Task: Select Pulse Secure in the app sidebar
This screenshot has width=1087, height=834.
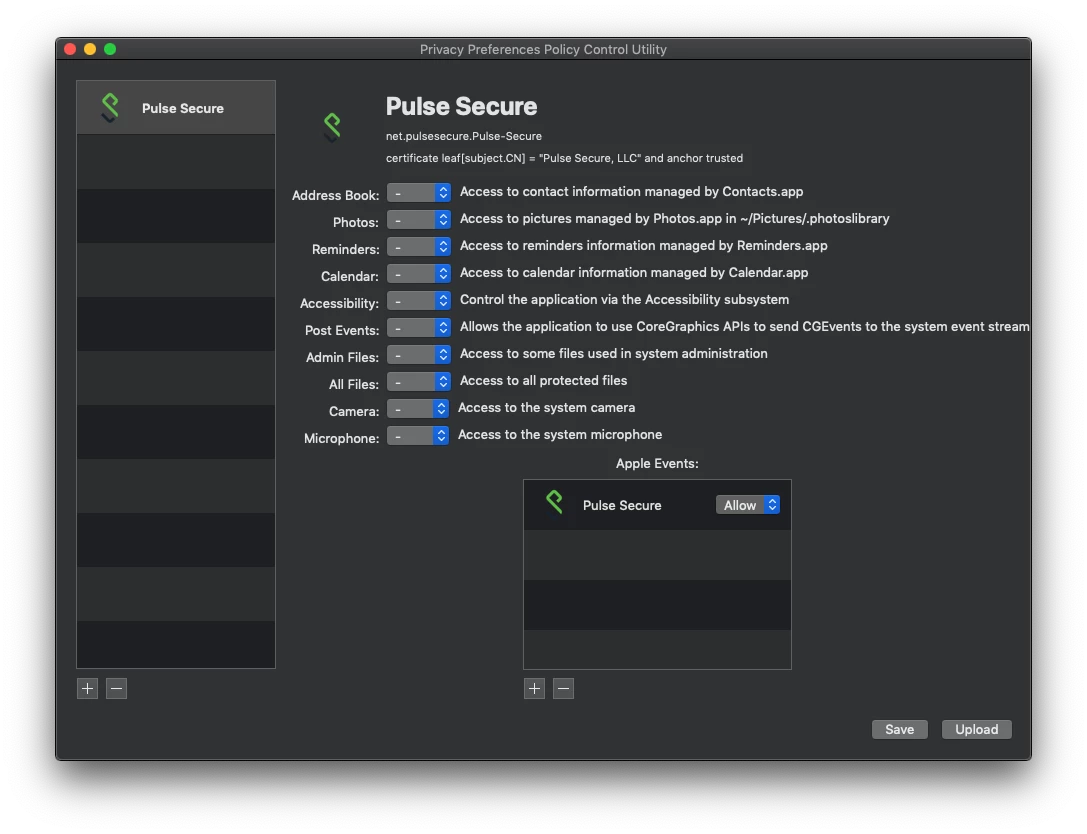Action: [175, 107]
